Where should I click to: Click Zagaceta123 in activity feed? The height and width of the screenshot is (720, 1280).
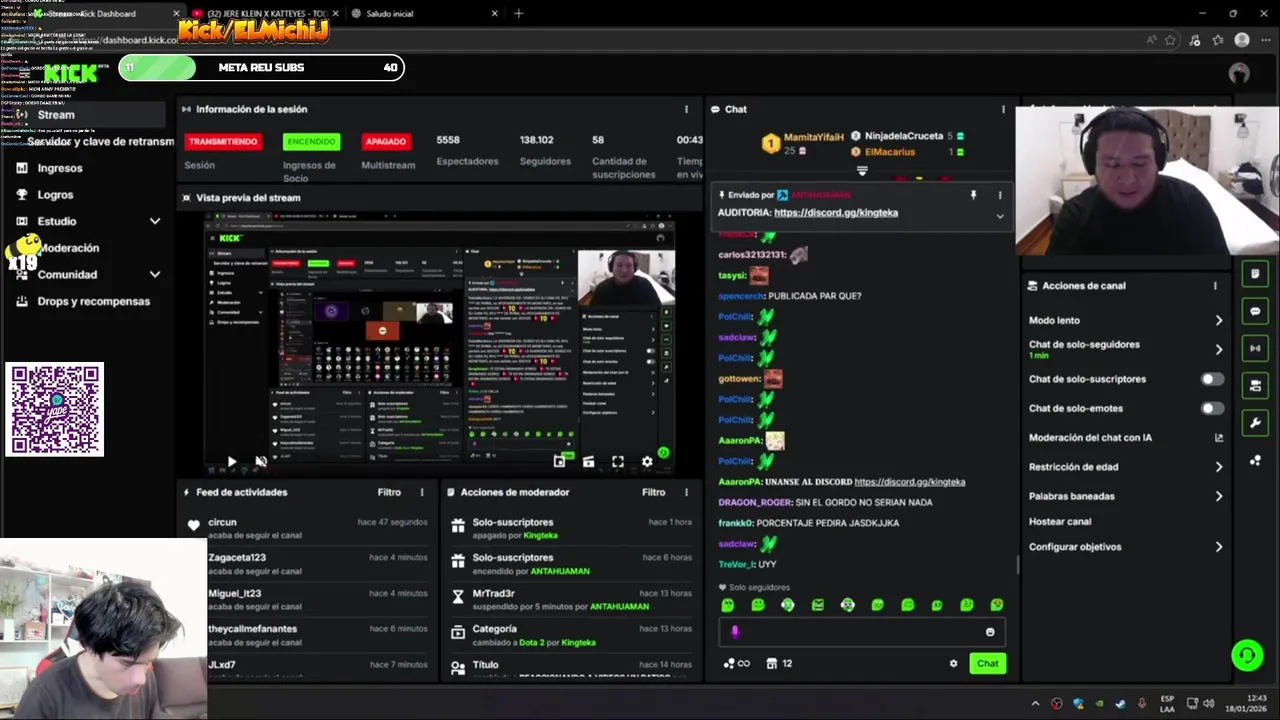click(237, 557)
